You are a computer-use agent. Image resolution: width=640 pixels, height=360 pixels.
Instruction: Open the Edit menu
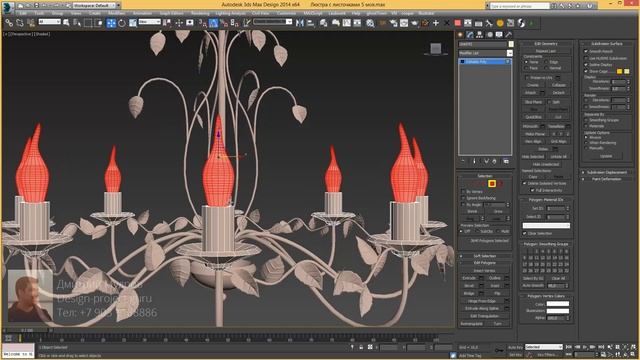pyautogui.click(x=23, y=13)
